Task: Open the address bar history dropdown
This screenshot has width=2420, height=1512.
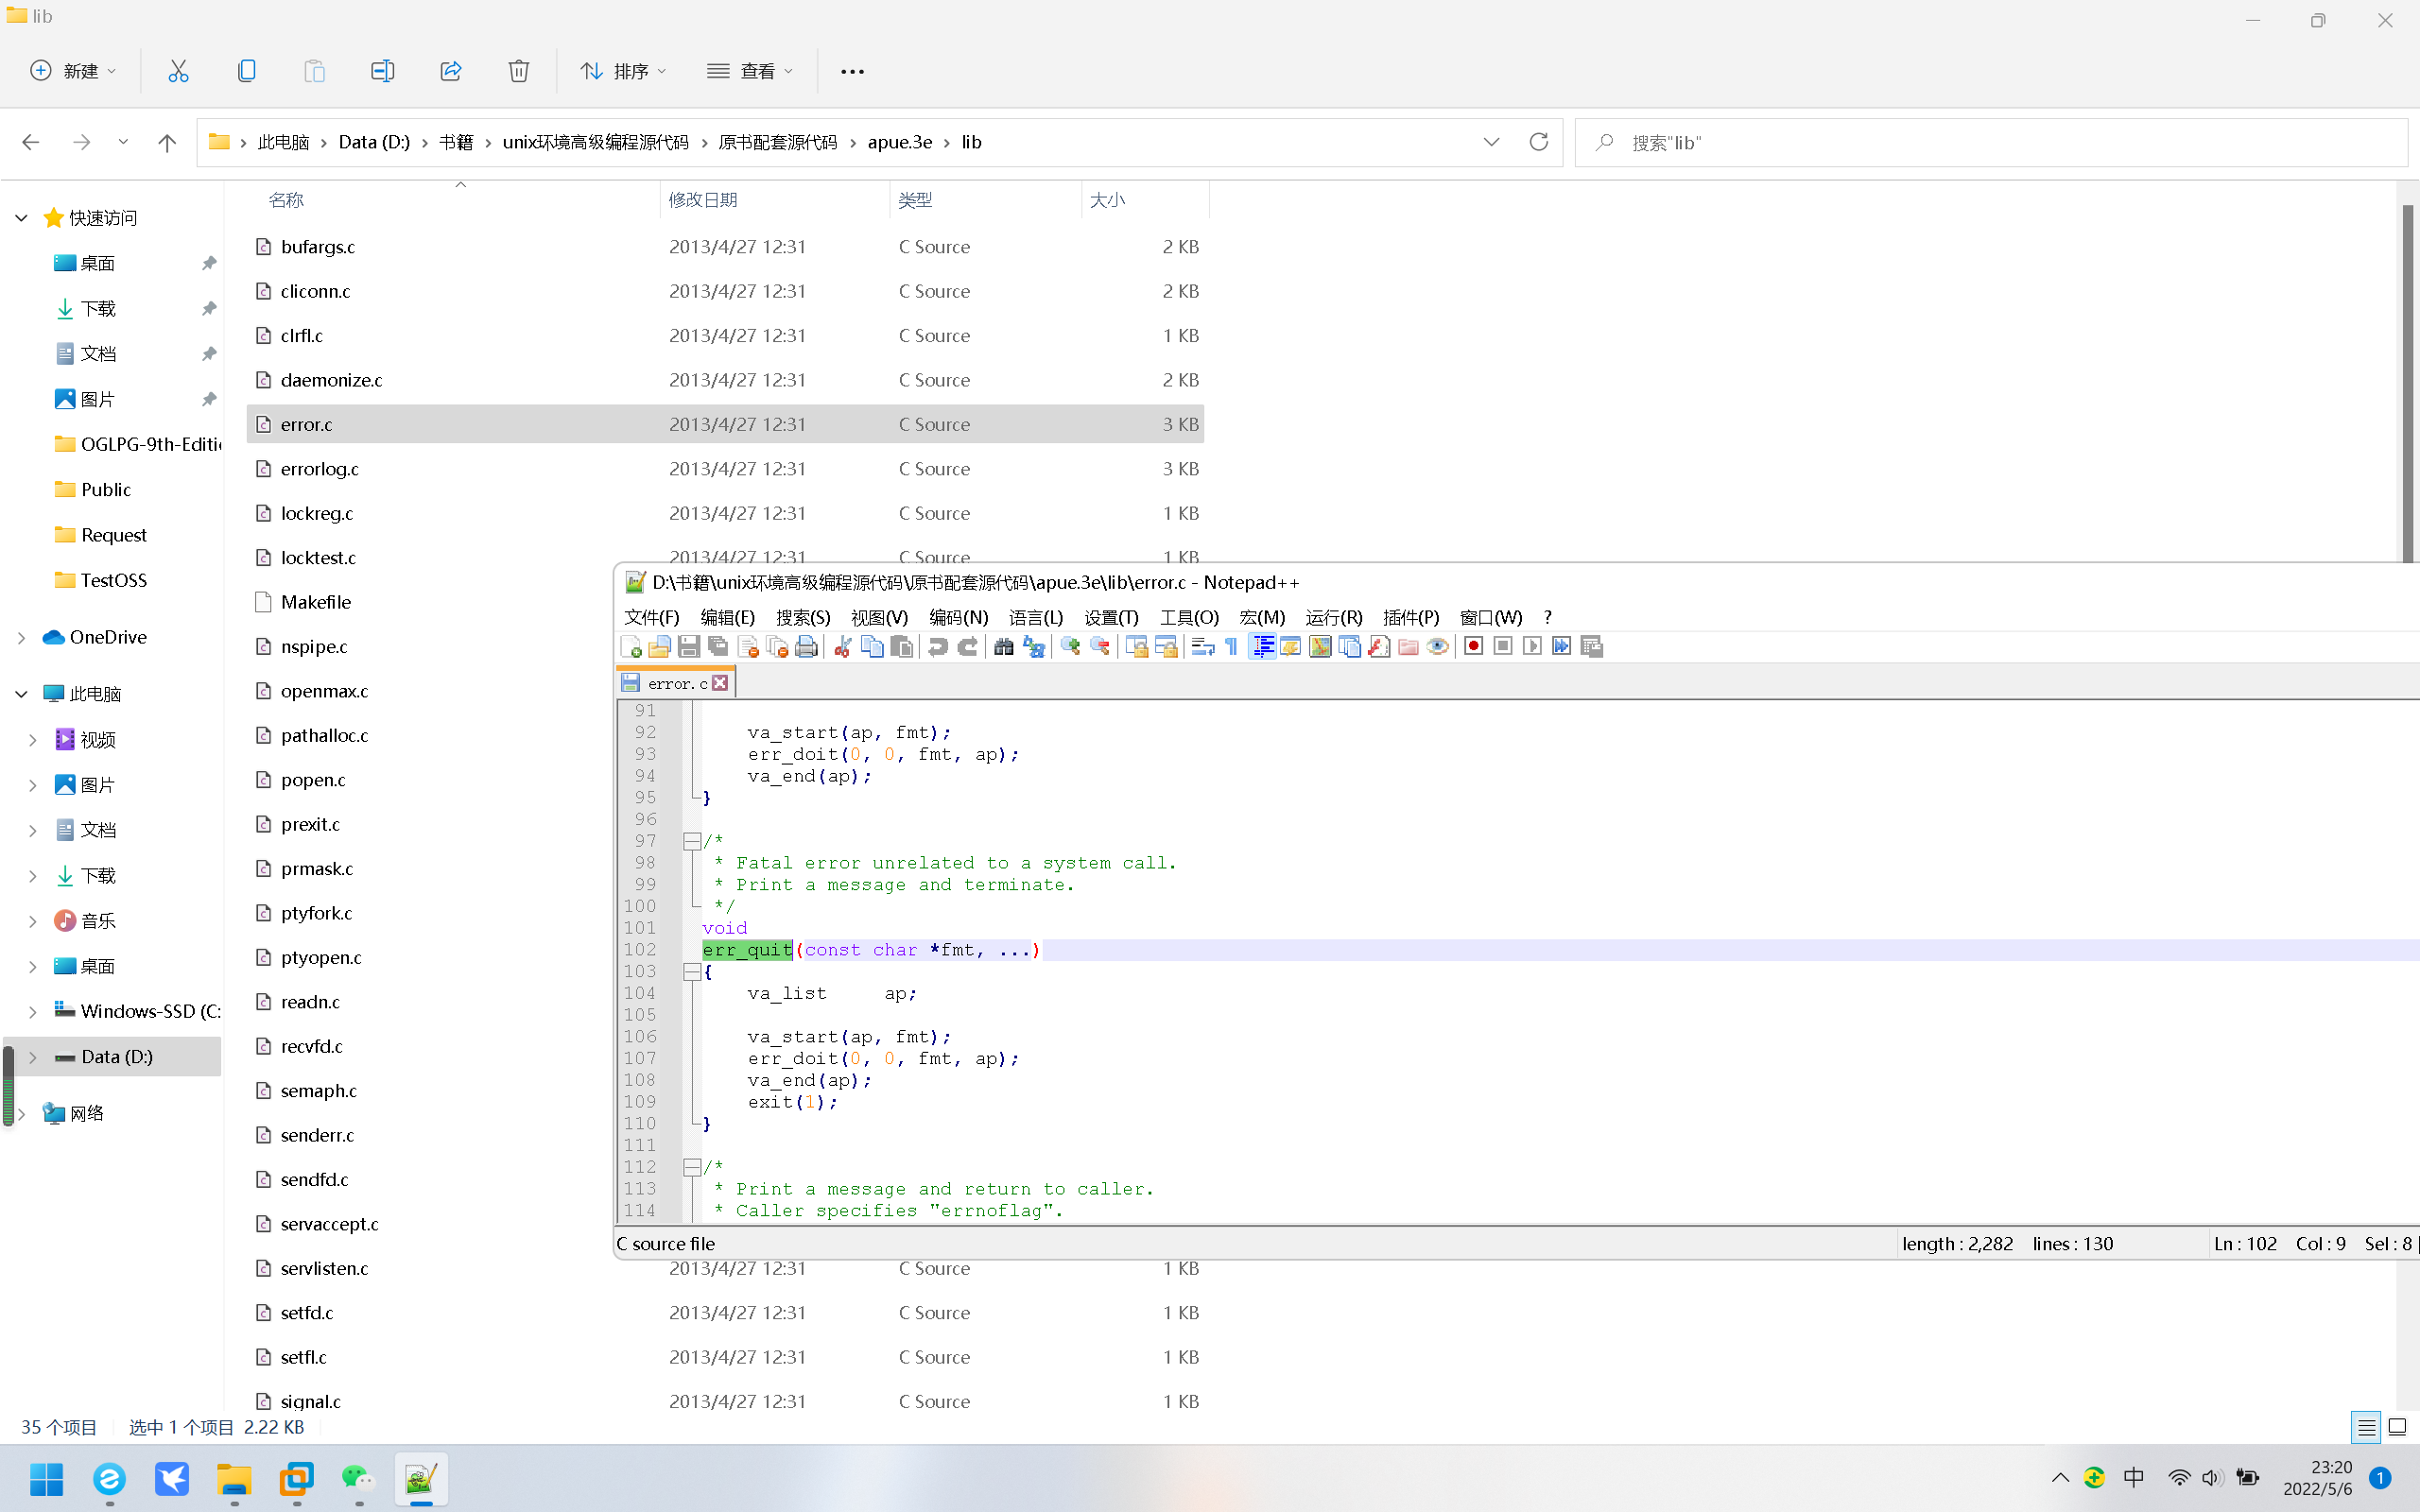Action: pyautogui.click(x=1491, y=142)
